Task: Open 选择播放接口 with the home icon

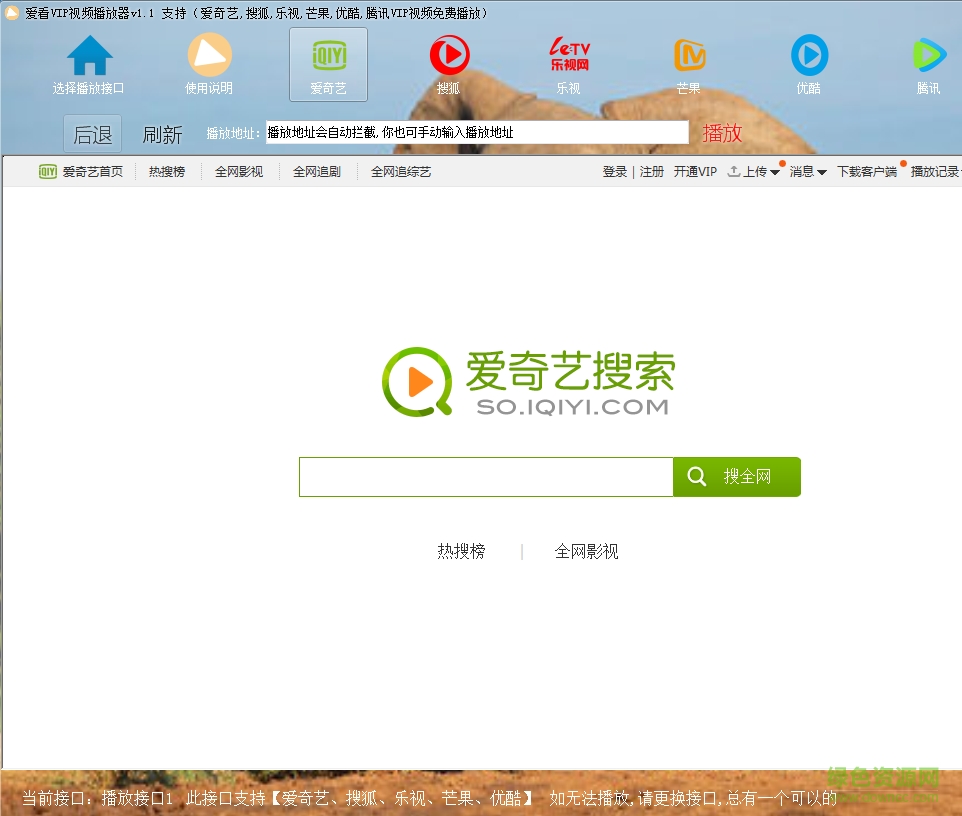Action: (x=88, y=63)
